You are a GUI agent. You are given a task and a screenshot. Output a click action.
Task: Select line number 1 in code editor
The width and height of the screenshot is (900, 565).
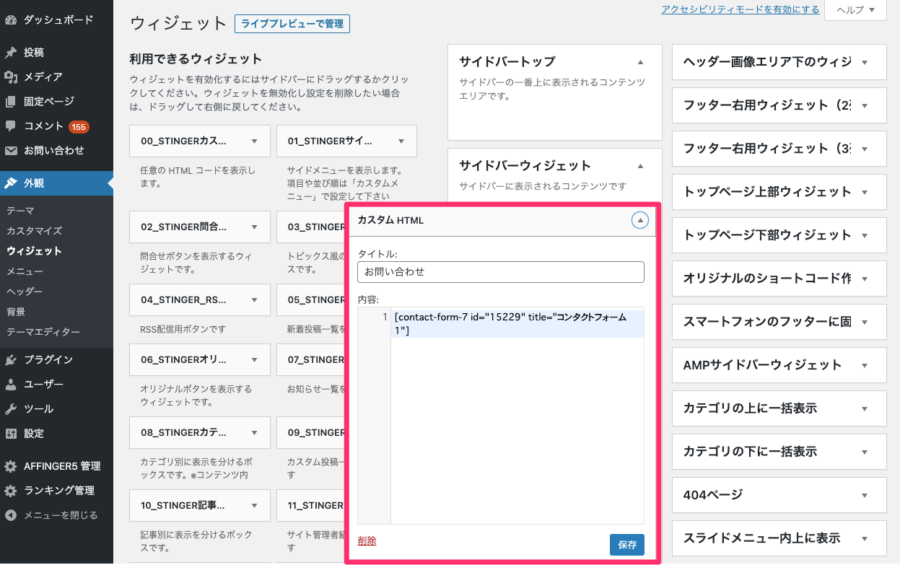point(385,317)
